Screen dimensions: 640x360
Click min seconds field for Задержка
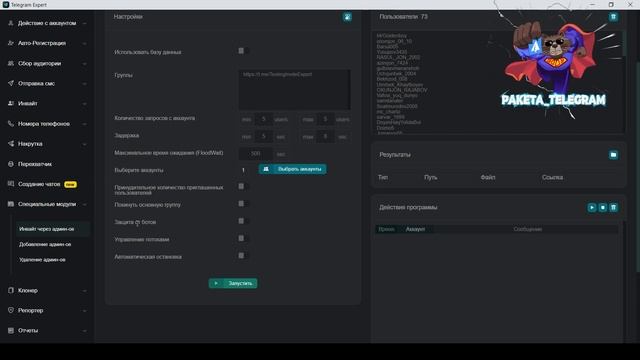264,137
